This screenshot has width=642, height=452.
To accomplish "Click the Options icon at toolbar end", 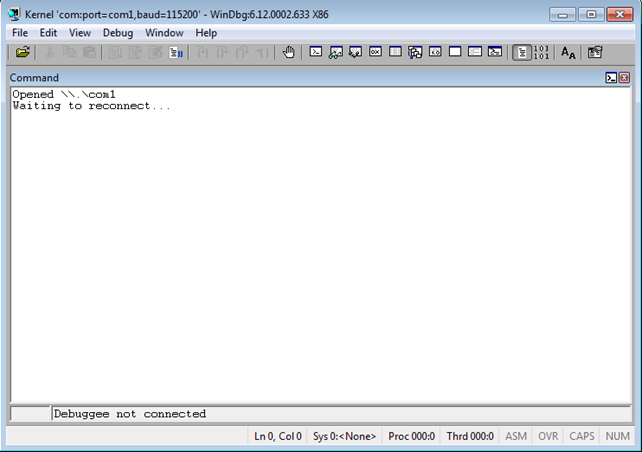I will point(595,53).
